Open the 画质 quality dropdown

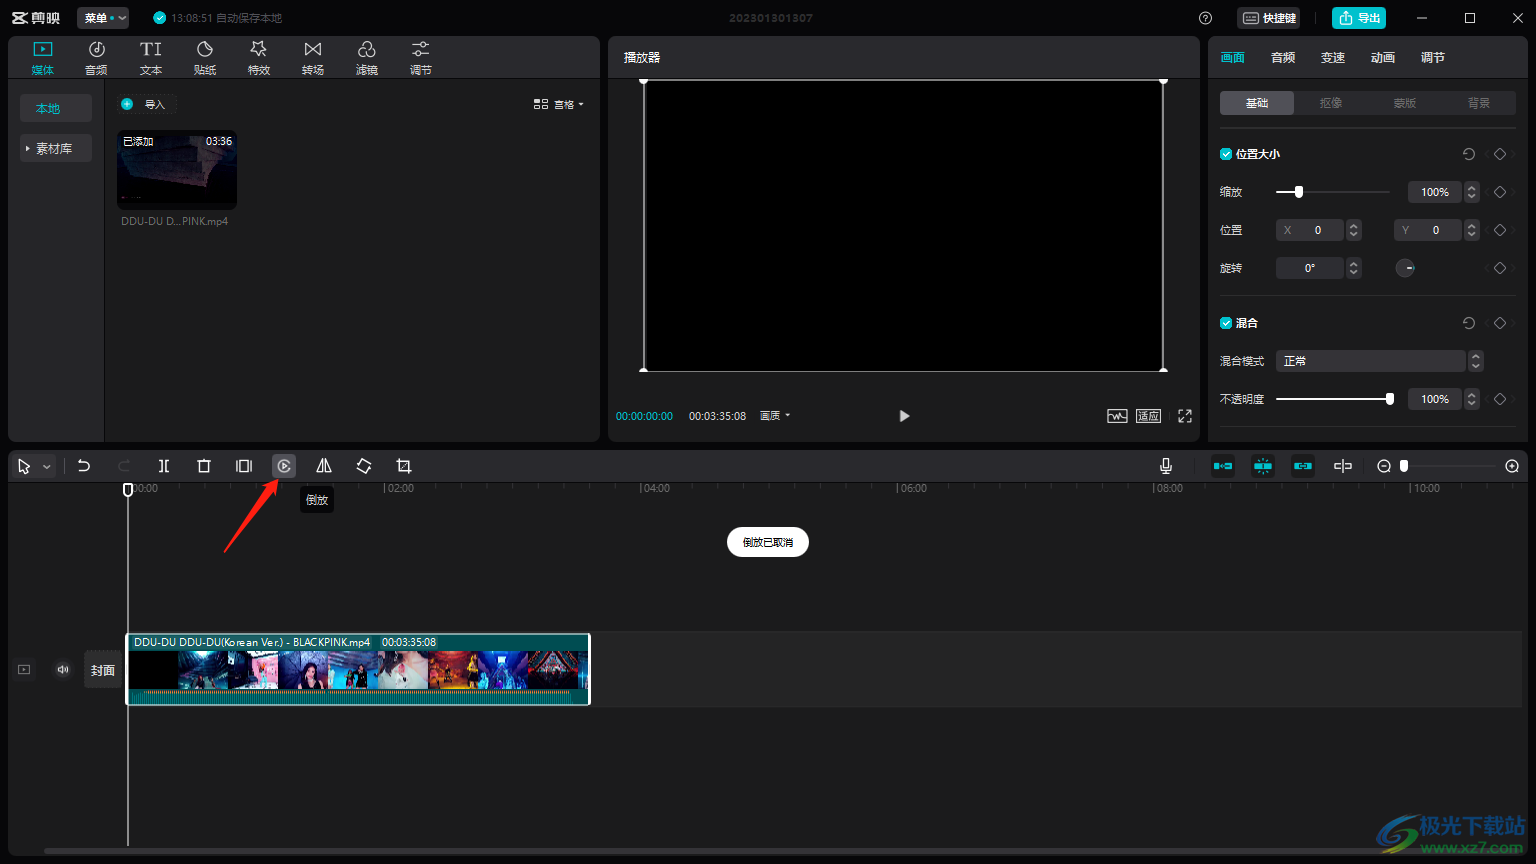click(775, 416)
